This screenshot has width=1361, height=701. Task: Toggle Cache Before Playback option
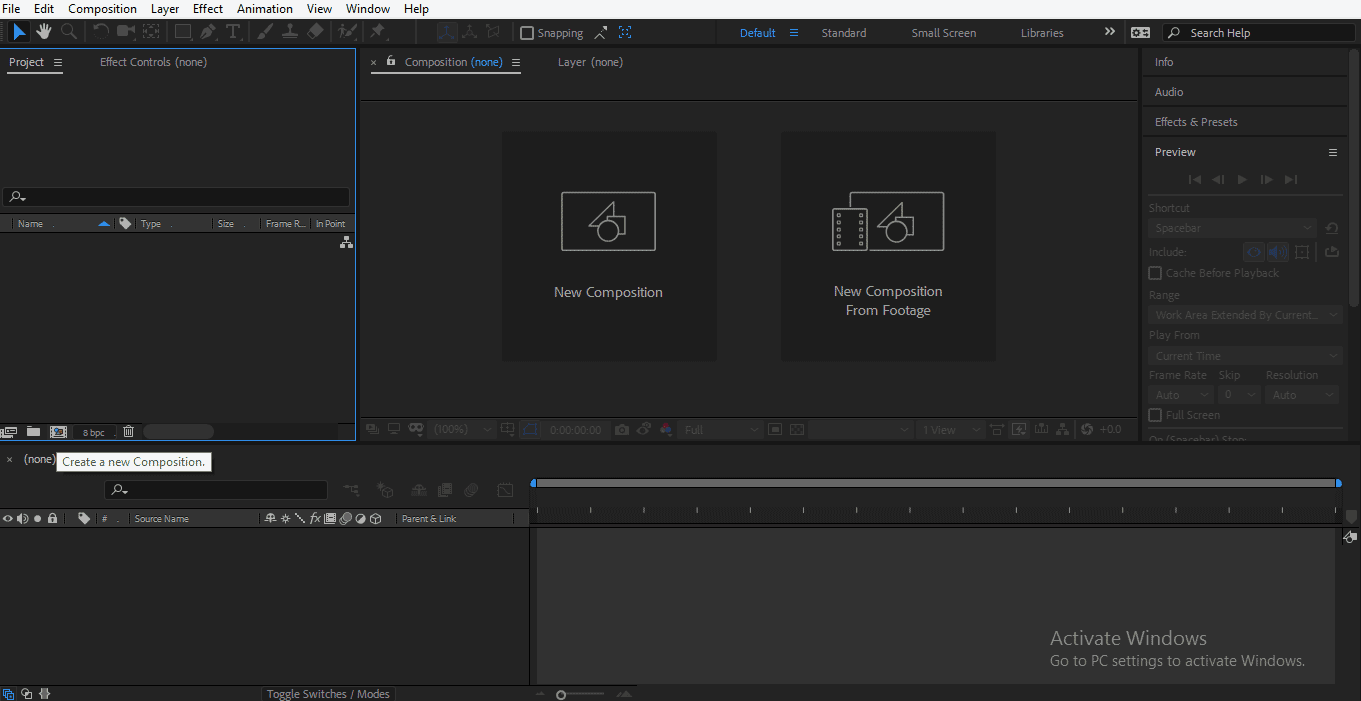pyautogui.click(x=1155, y=272)
